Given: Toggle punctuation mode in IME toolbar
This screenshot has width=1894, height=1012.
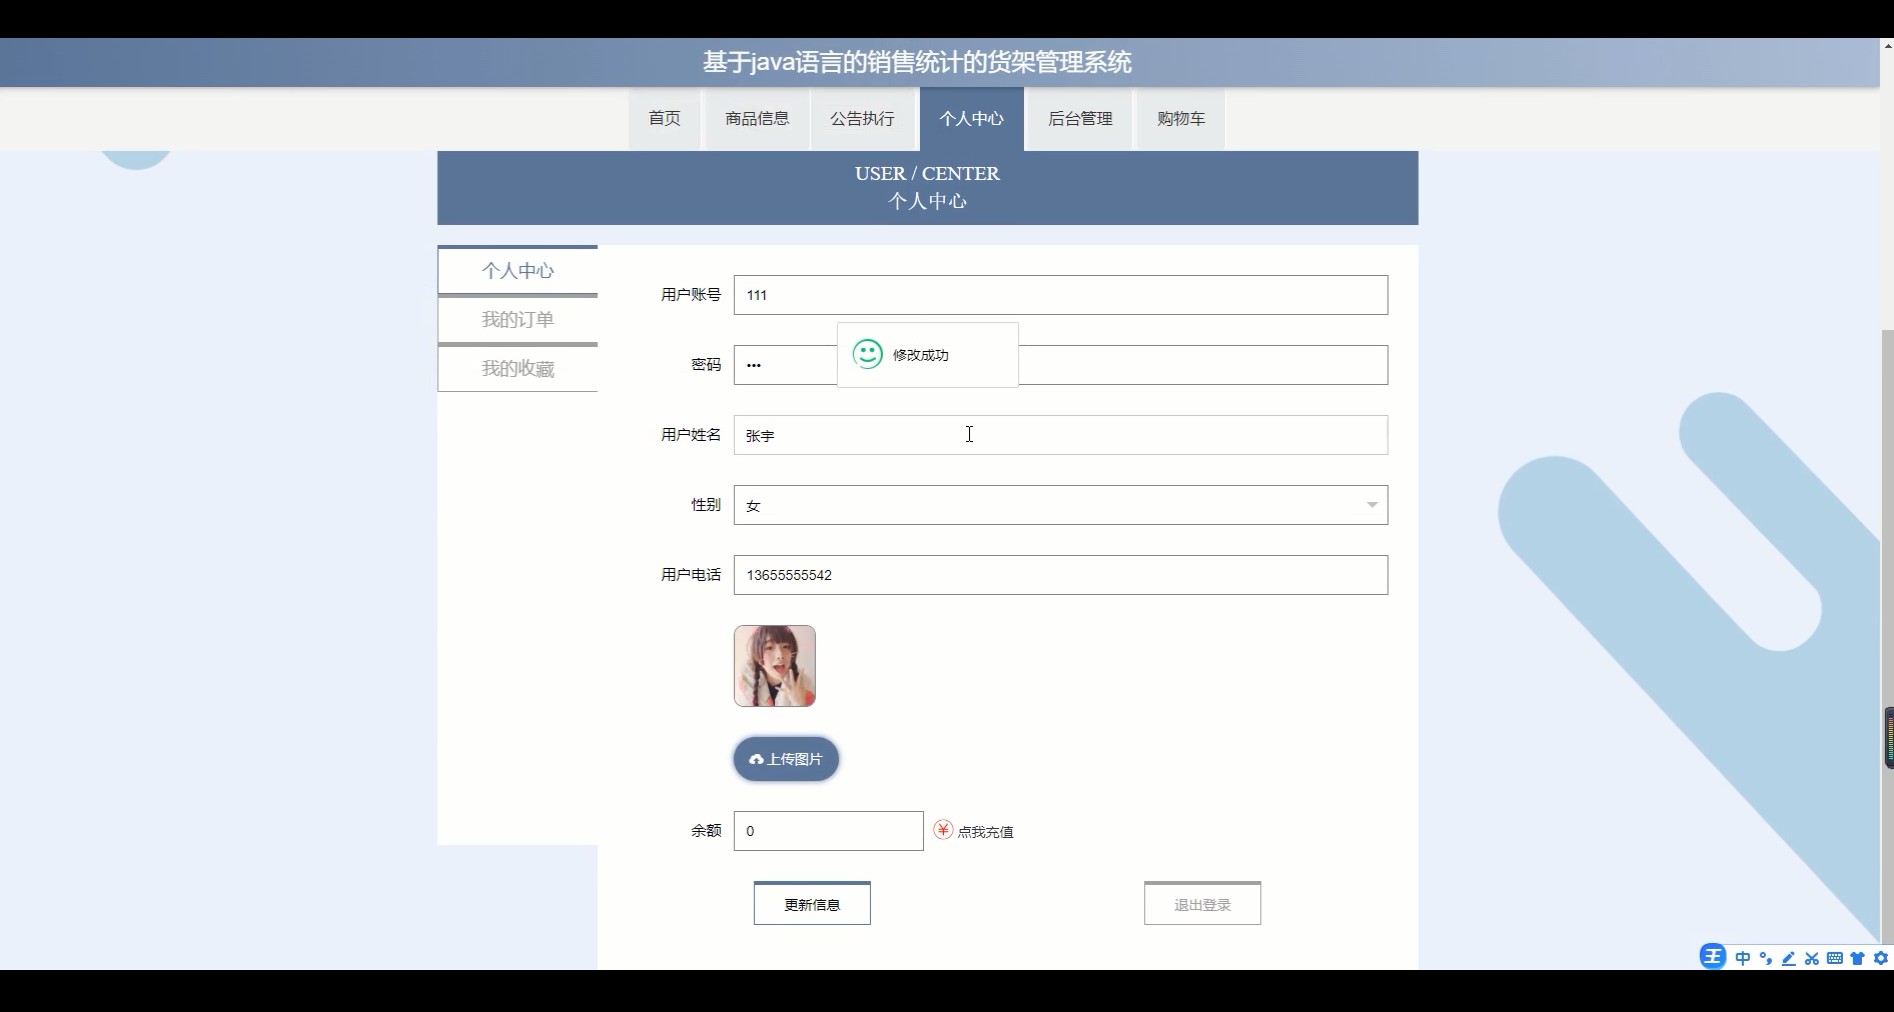Looking at the screenshot, I should coord(1766,958).
